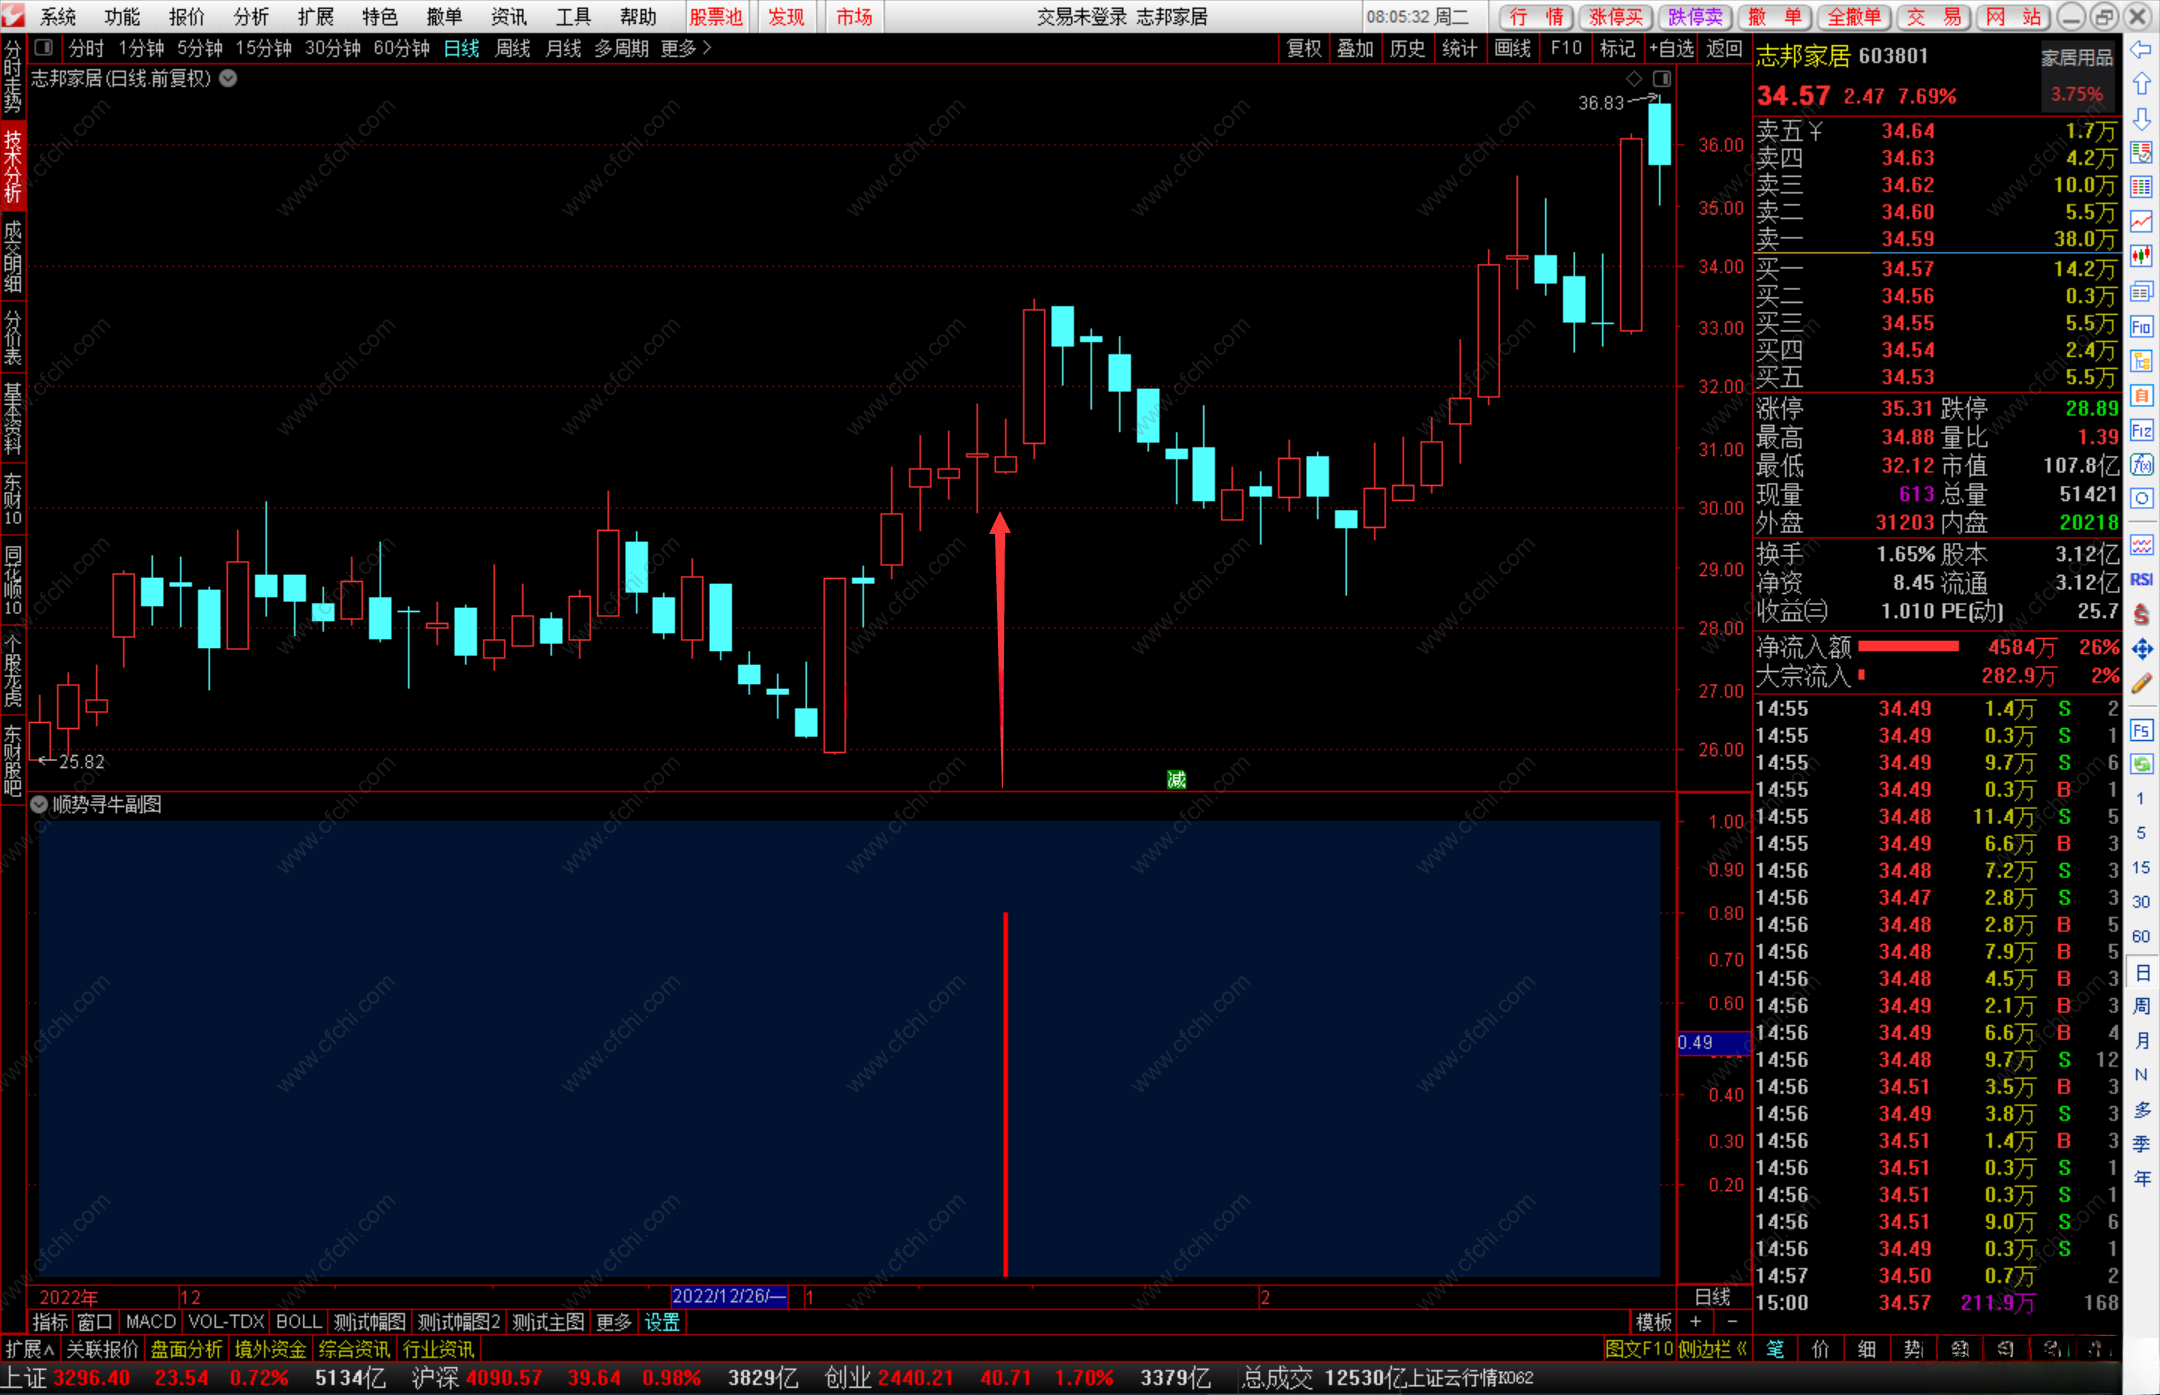2160x1395 pixels.
Task: Expand the 扩展 bottom panel
Action: (28, 1349)
